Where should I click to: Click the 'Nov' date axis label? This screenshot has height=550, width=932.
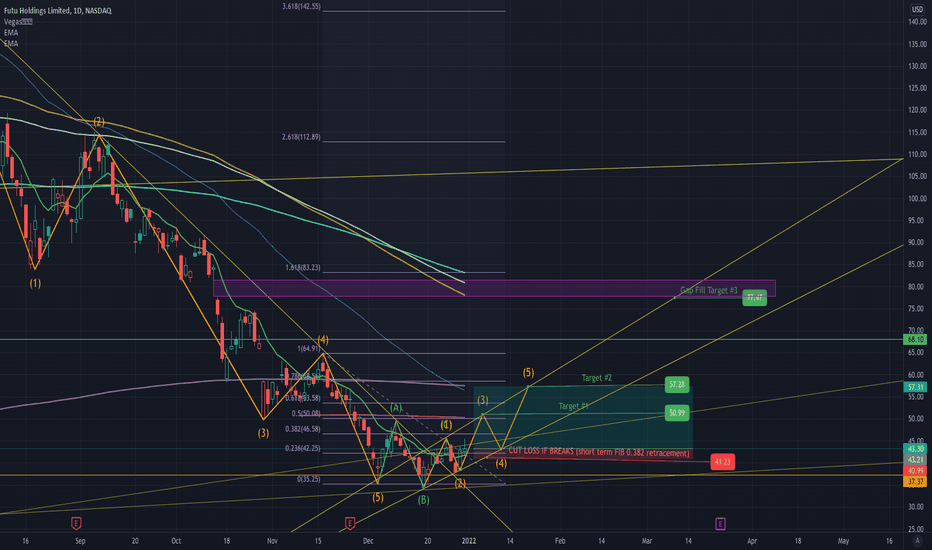[x=272, y=541]
